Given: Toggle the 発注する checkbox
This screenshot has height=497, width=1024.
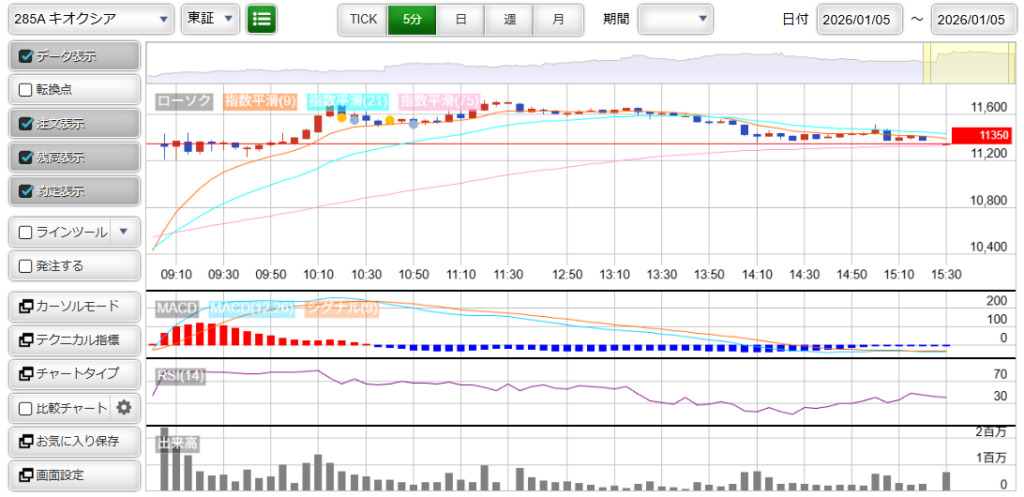Looking at the screenshot, I should [27, 266].
